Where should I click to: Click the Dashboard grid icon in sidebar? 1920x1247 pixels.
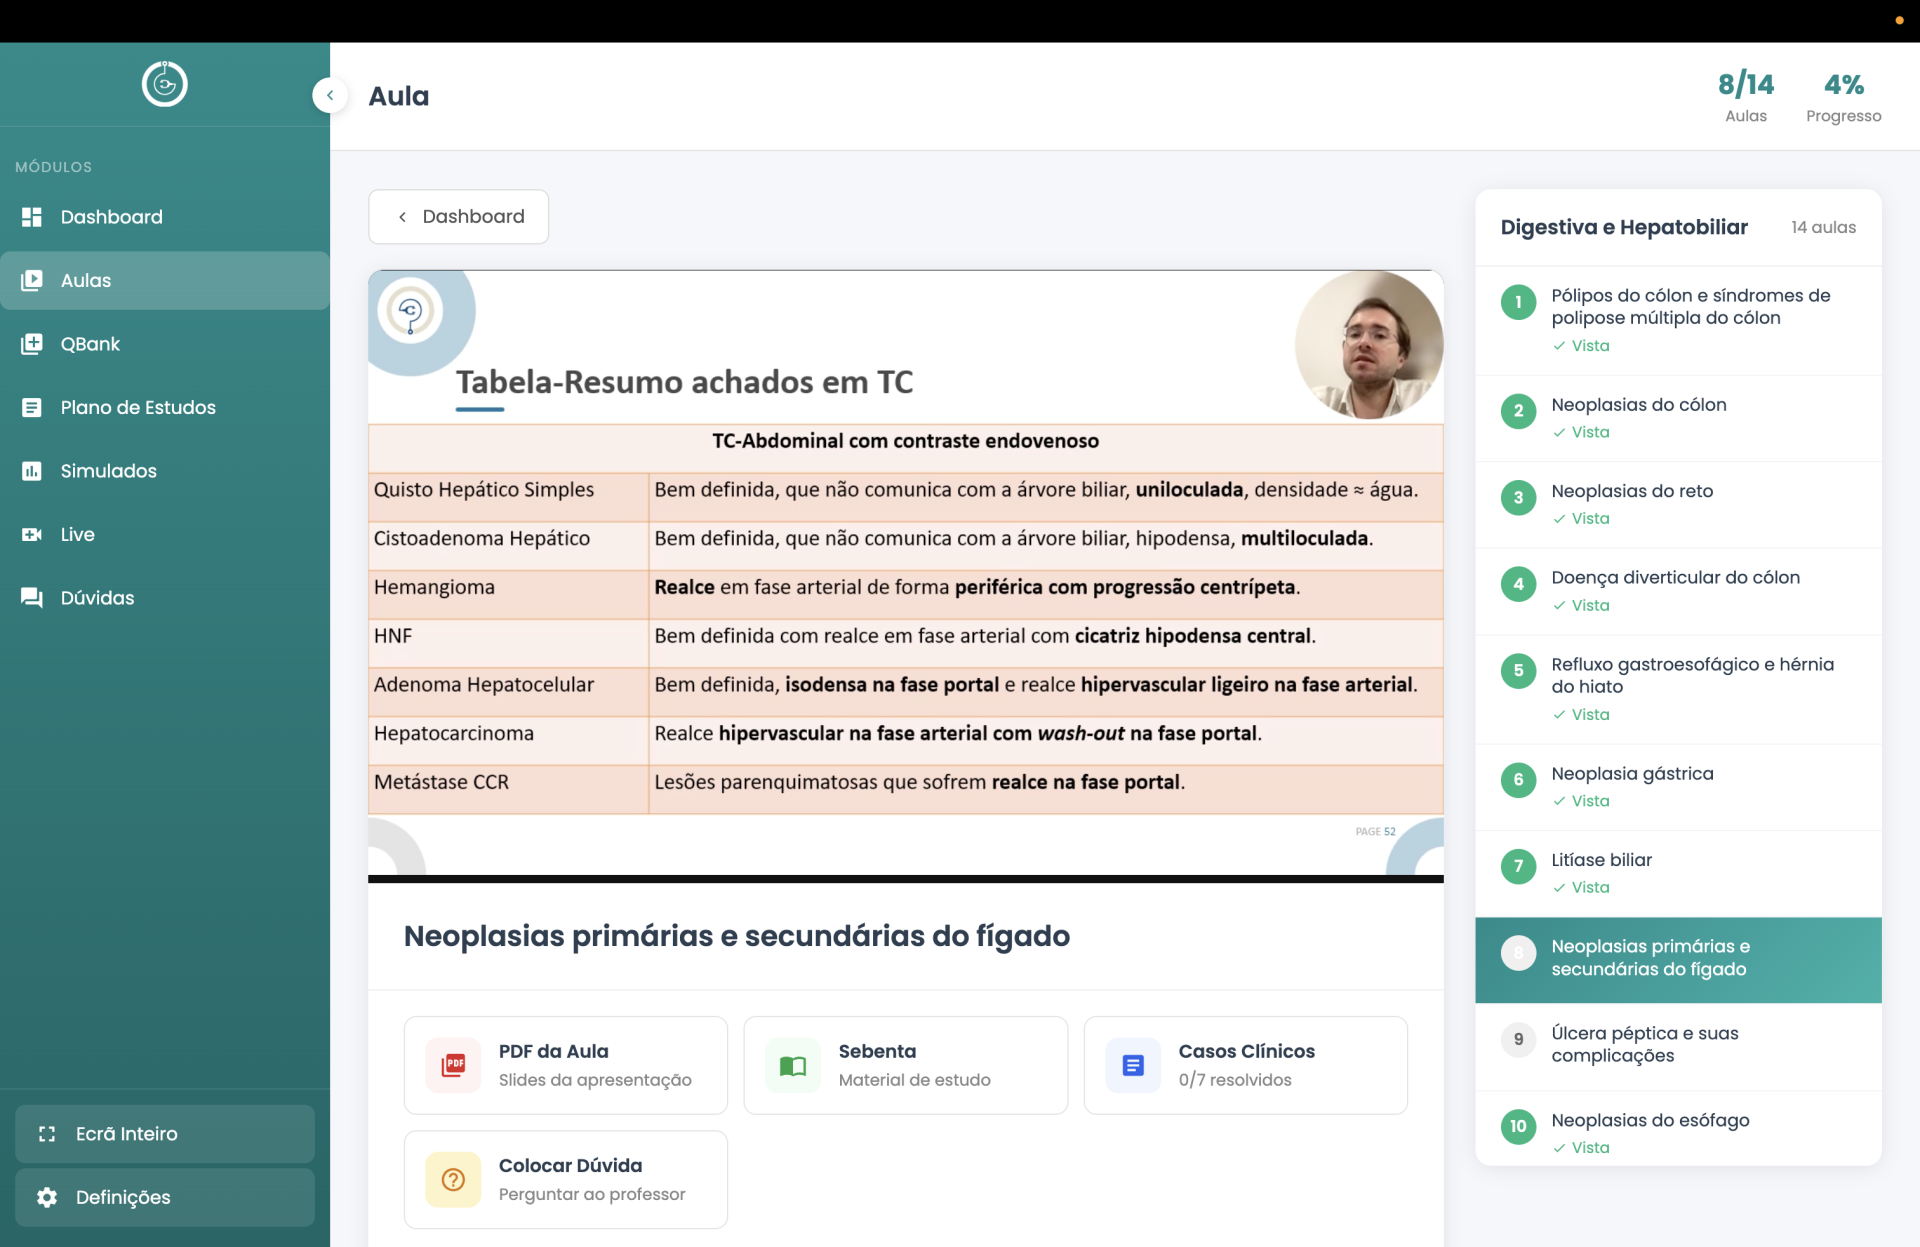click(x=32, y=217)
